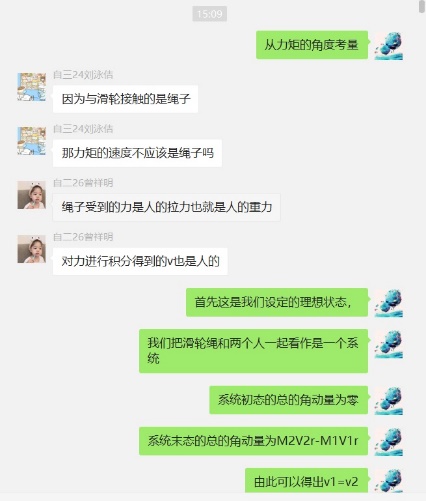Click the 15:09 timestamp label

click(x=210, y=14)
